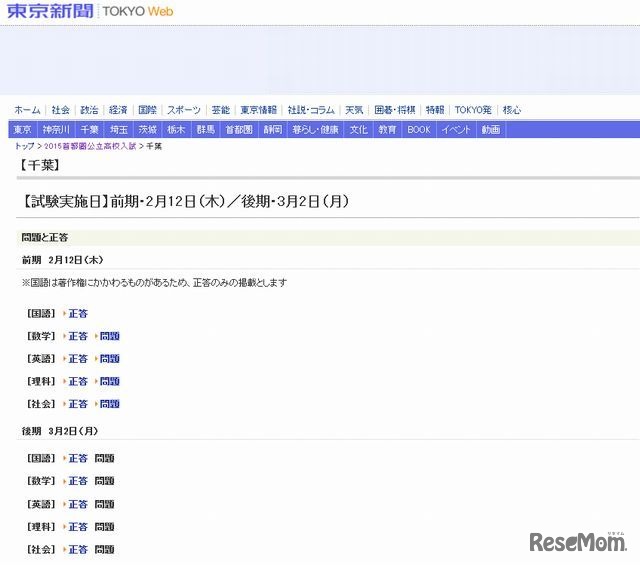Select the 神奈川 regional tab
The height and width of the screenshot is (565, 640).
[x=56, y=130]
